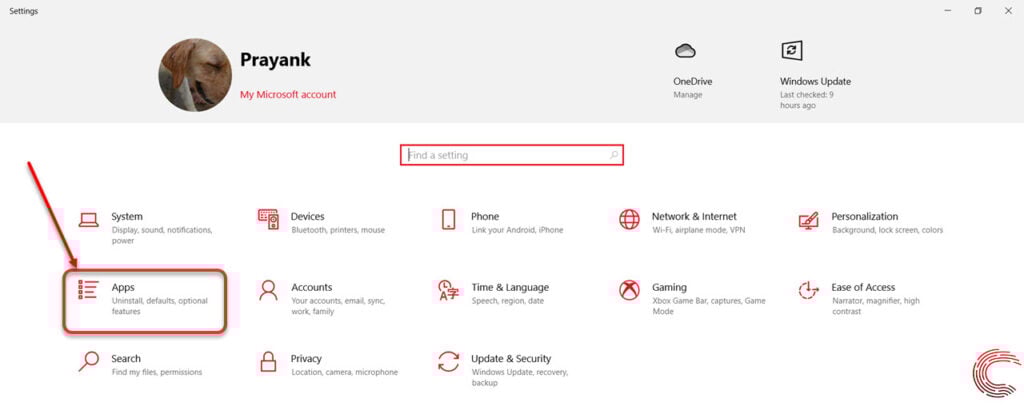
Task: Click the OneDrive Manage link
Action: pyautogui.click(x=688, y=95)
